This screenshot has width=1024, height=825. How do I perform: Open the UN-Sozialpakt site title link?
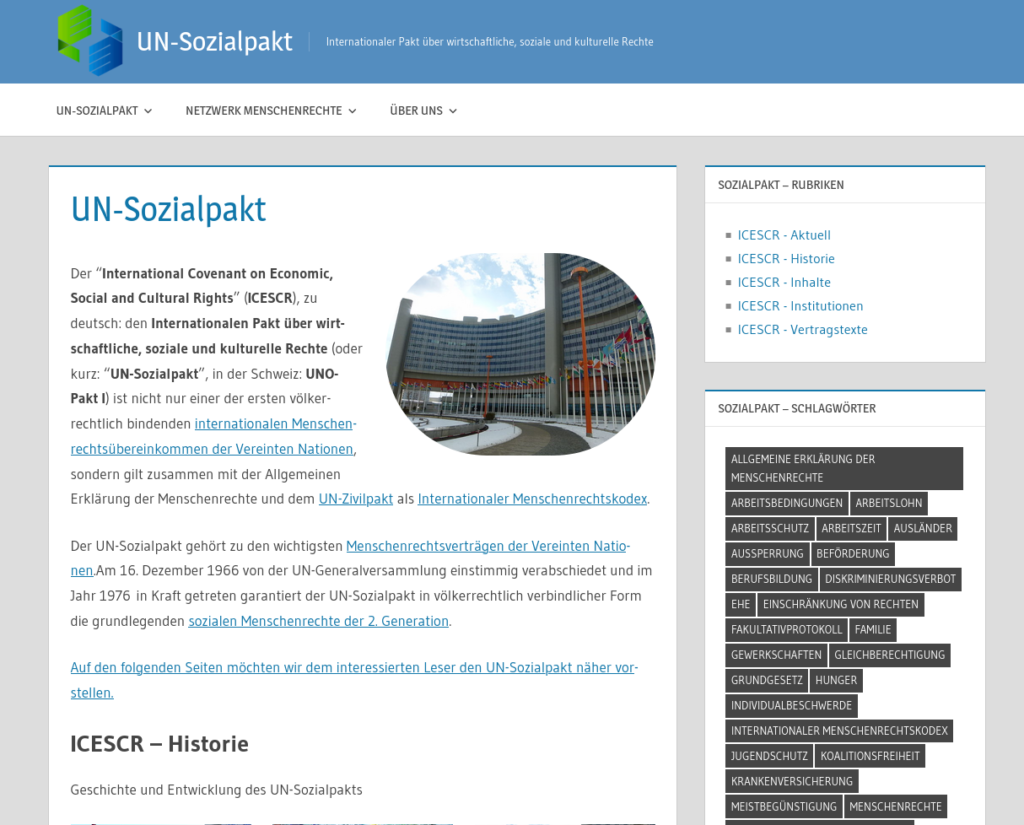pos(214,42)
